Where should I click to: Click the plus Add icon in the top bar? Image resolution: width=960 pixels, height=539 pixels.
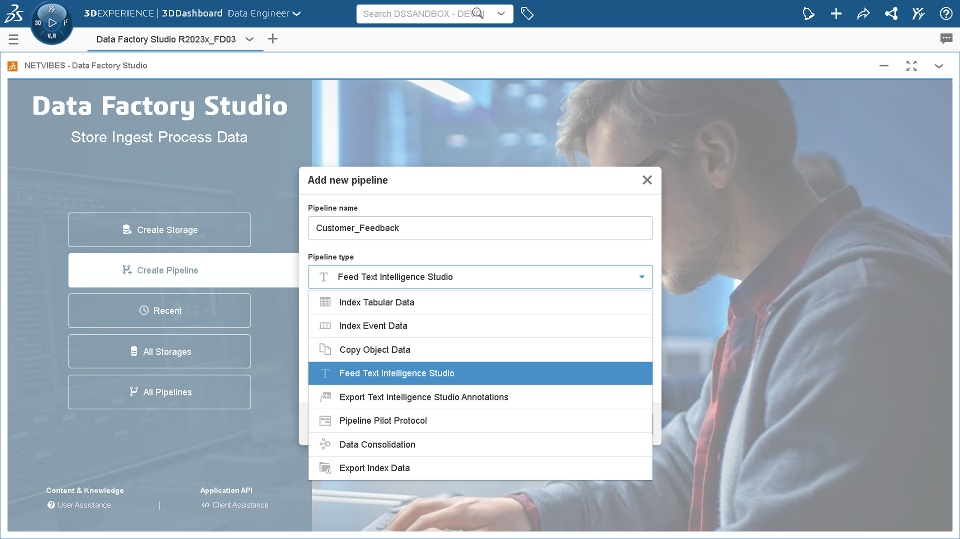(836, 13)
